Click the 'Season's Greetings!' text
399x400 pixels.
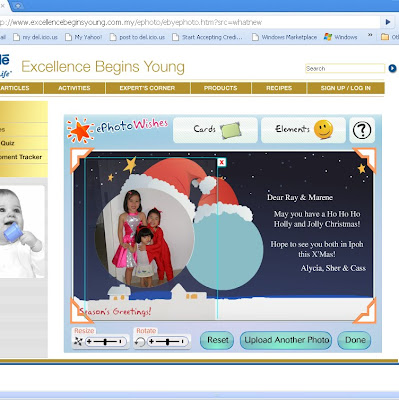pyautogui.click(x=115, y=311)
